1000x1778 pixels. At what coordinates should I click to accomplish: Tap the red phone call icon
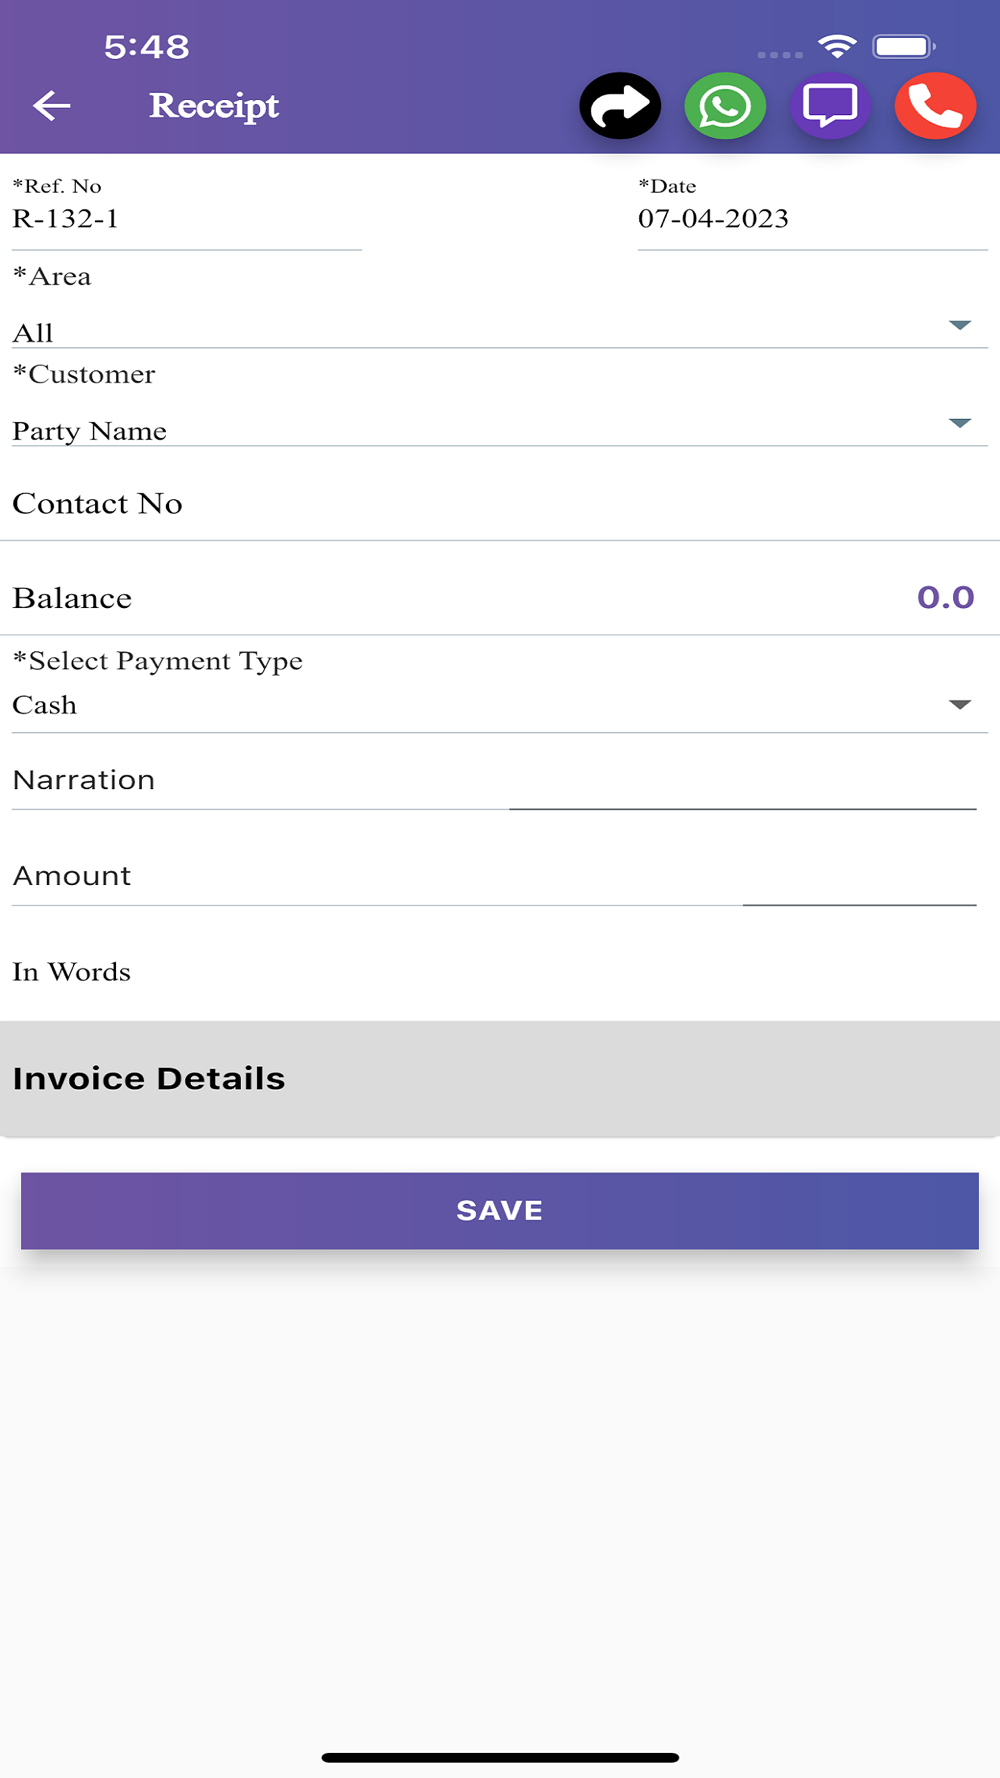(x=935, y=106)
